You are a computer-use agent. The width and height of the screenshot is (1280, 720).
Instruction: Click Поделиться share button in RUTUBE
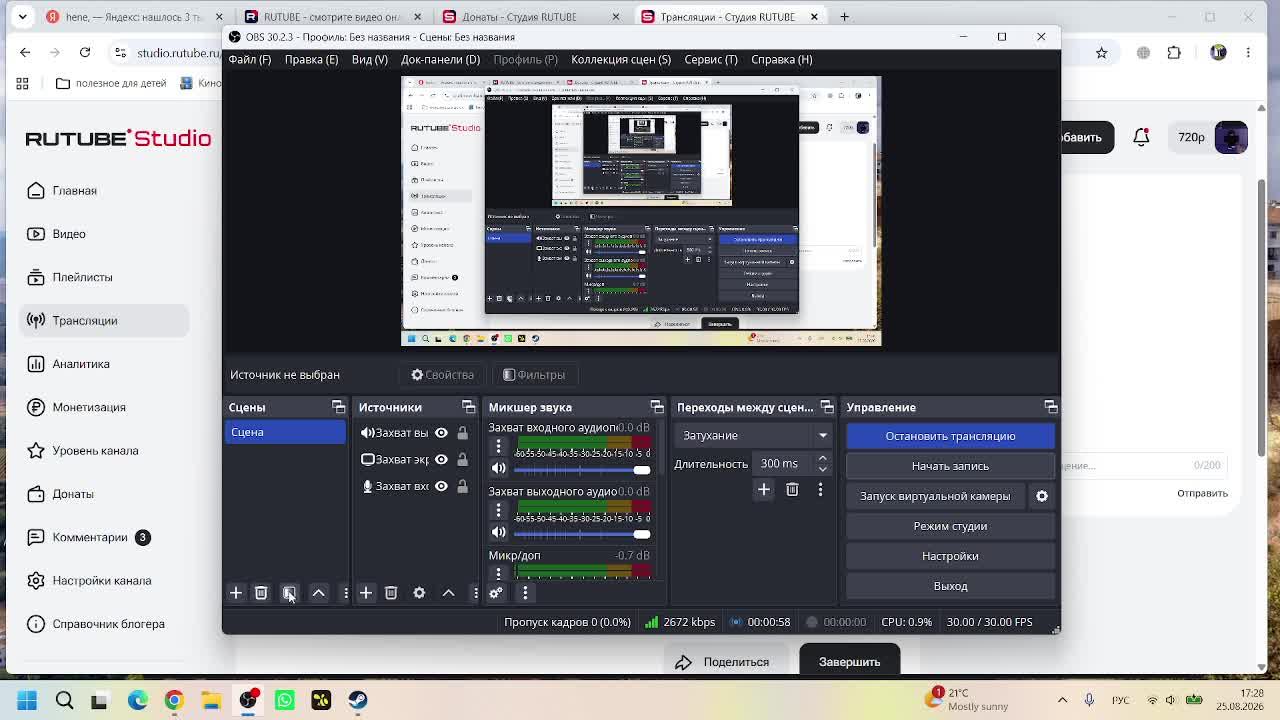click(x=722, y=662)
